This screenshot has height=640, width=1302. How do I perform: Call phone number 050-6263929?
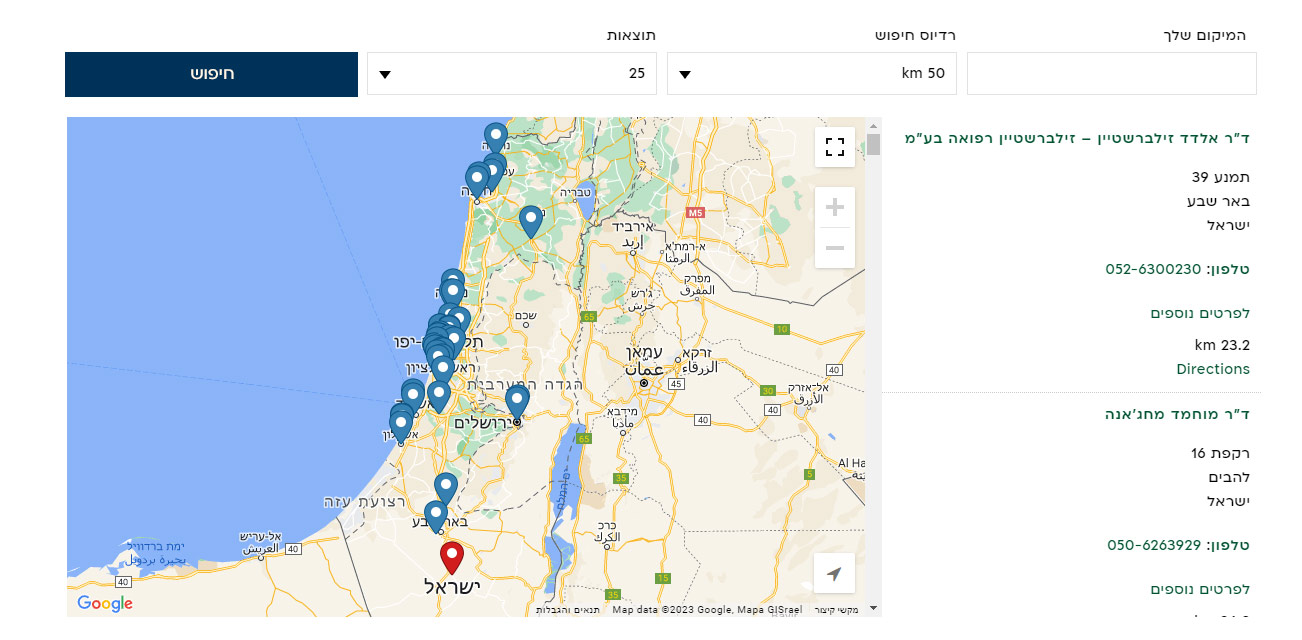[x=1154, y=546]
